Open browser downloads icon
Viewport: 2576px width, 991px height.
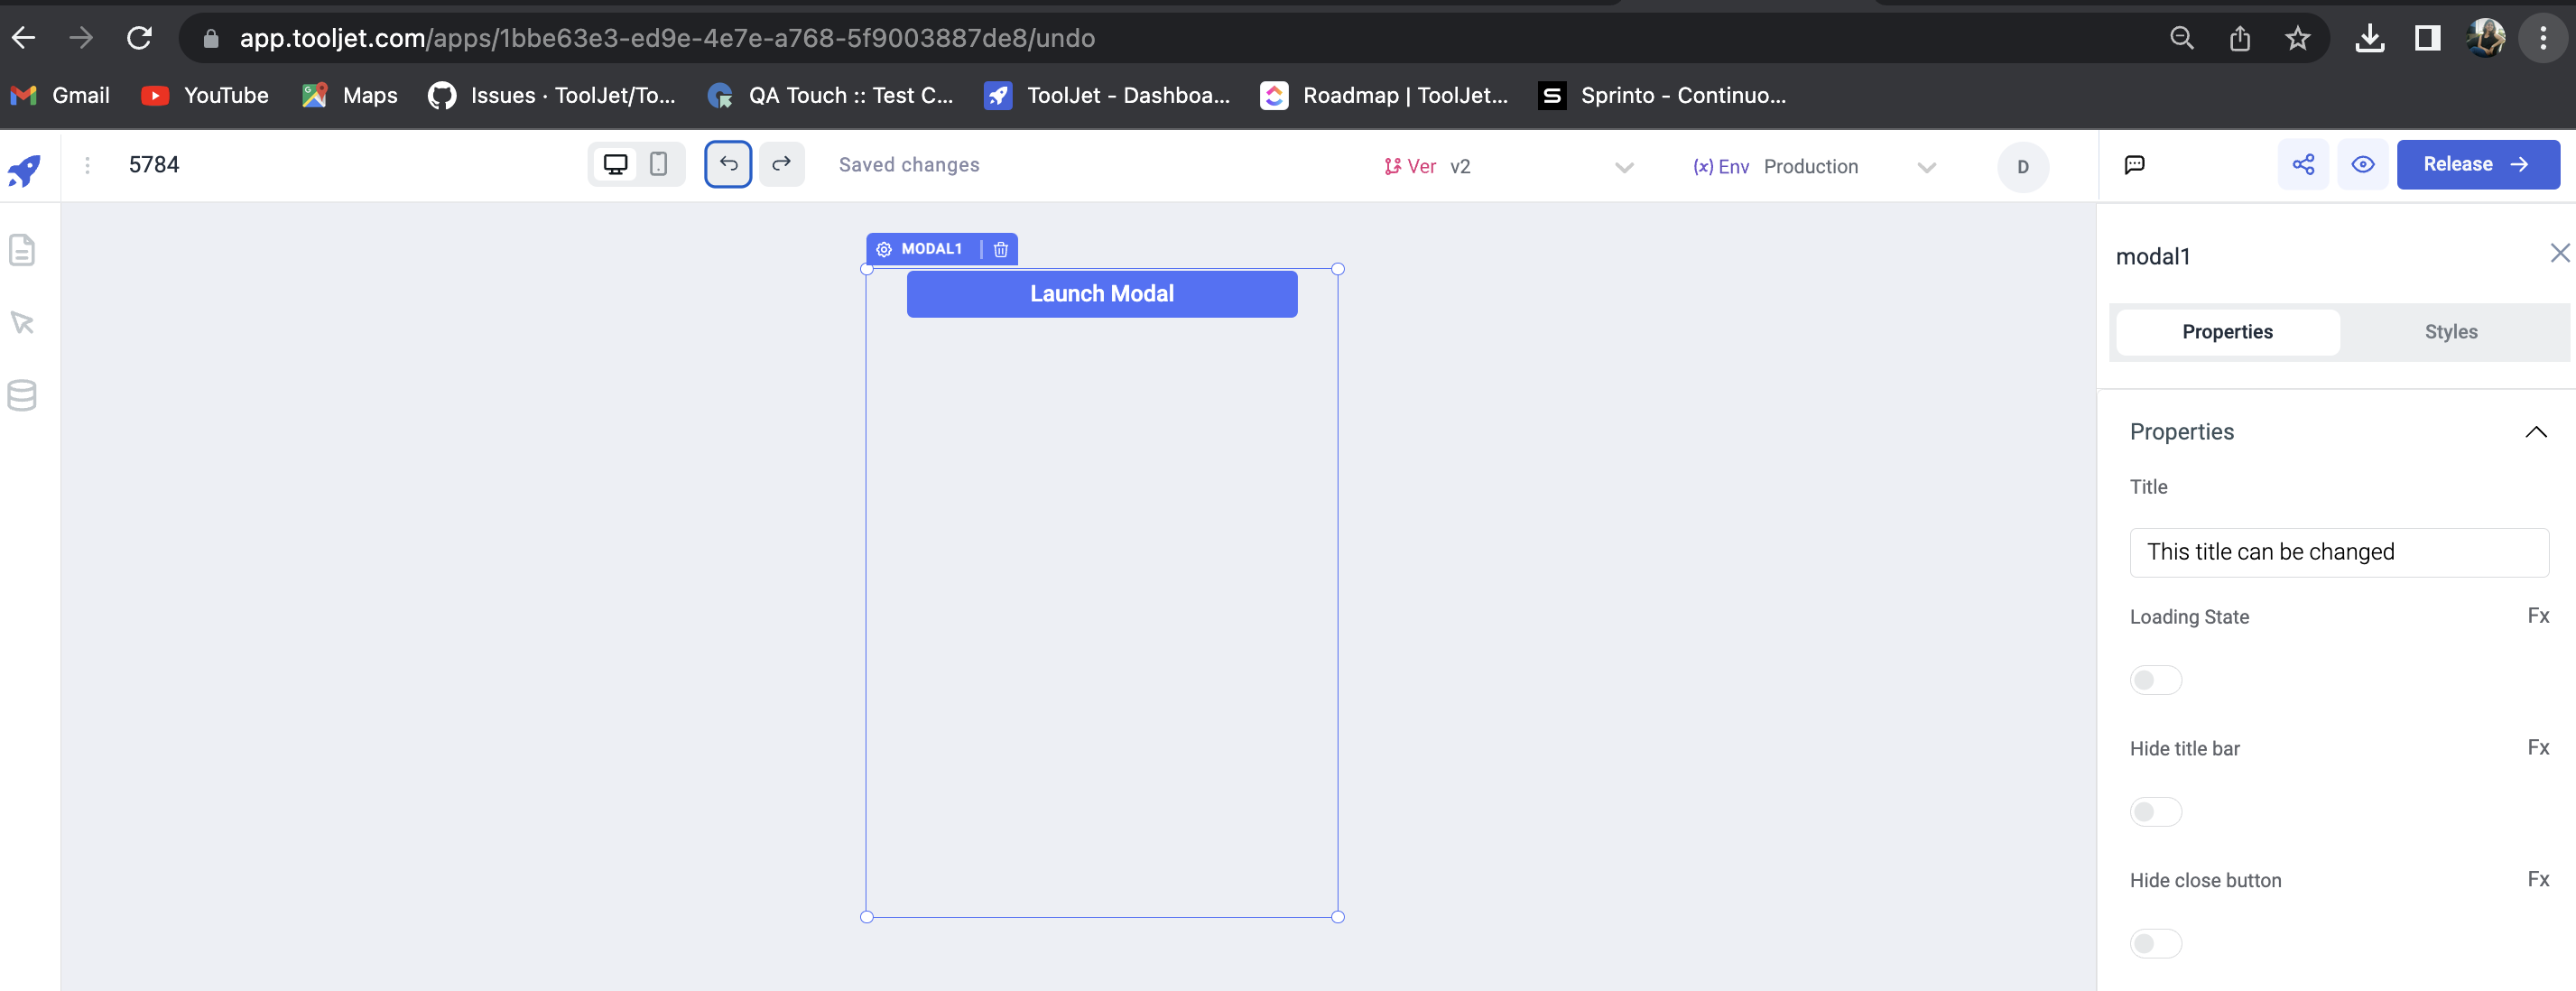pos(2369,38)
